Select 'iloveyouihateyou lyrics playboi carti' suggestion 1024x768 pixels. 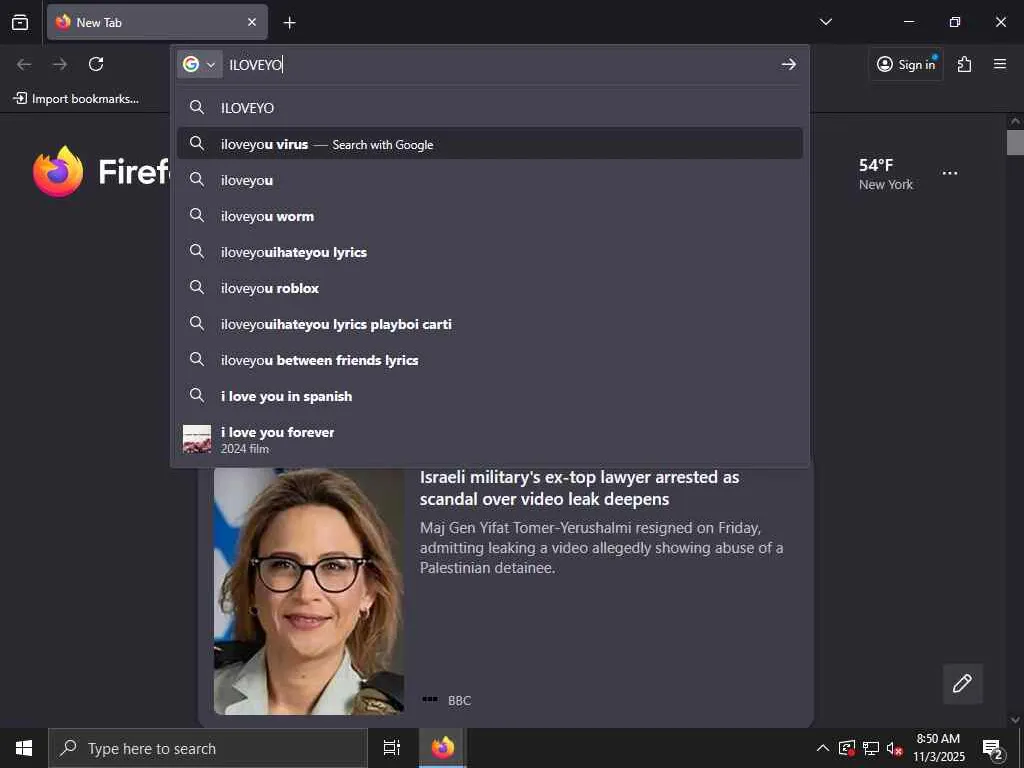click(x=490, y=323)
